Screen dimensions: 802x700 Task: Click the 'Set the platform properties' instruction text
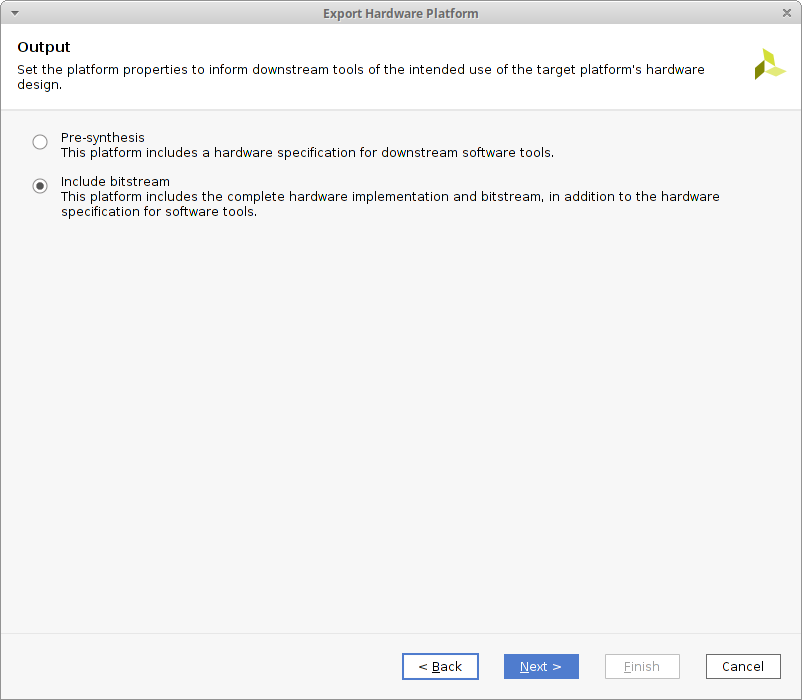coord(360,70)
